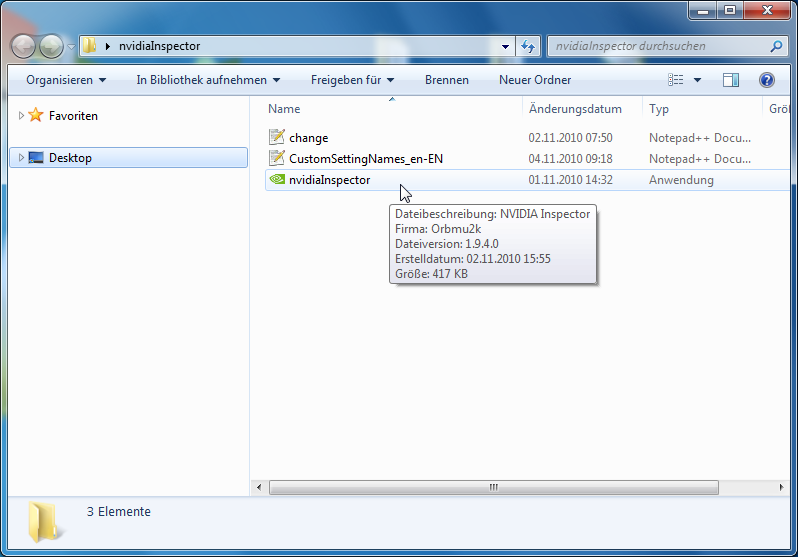Click the change view icon
Image resolution: width=798 pixels, height=557 pixels.
click(x=676, y=80)
